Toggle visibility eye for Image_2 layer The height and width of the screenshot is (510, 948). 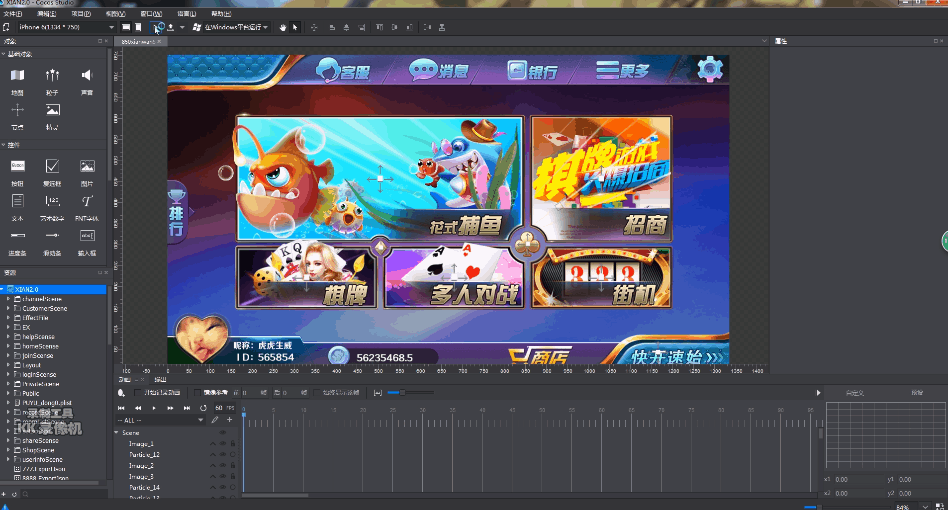222,466
